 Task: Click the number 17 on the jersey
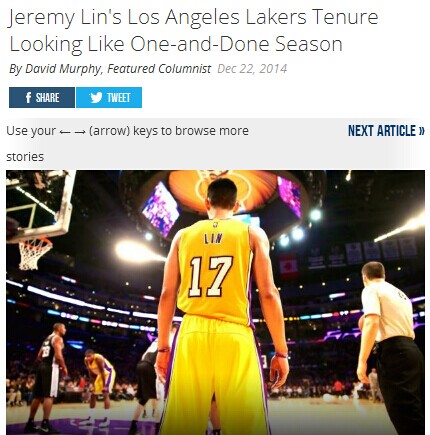pos(210,276)
